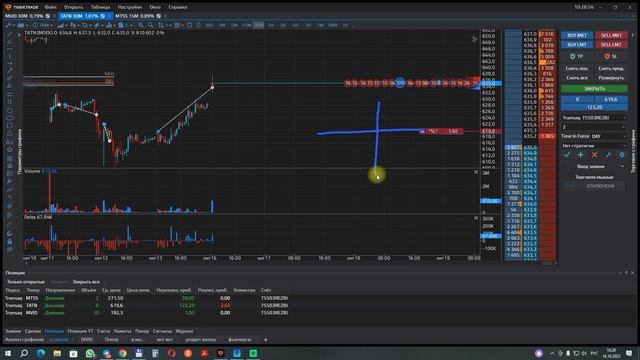Image resolution: width=640 pixels, height=360 pixels.
Task: Open the blue gear settings icon in trading panel
Action: tap(622, 155)
